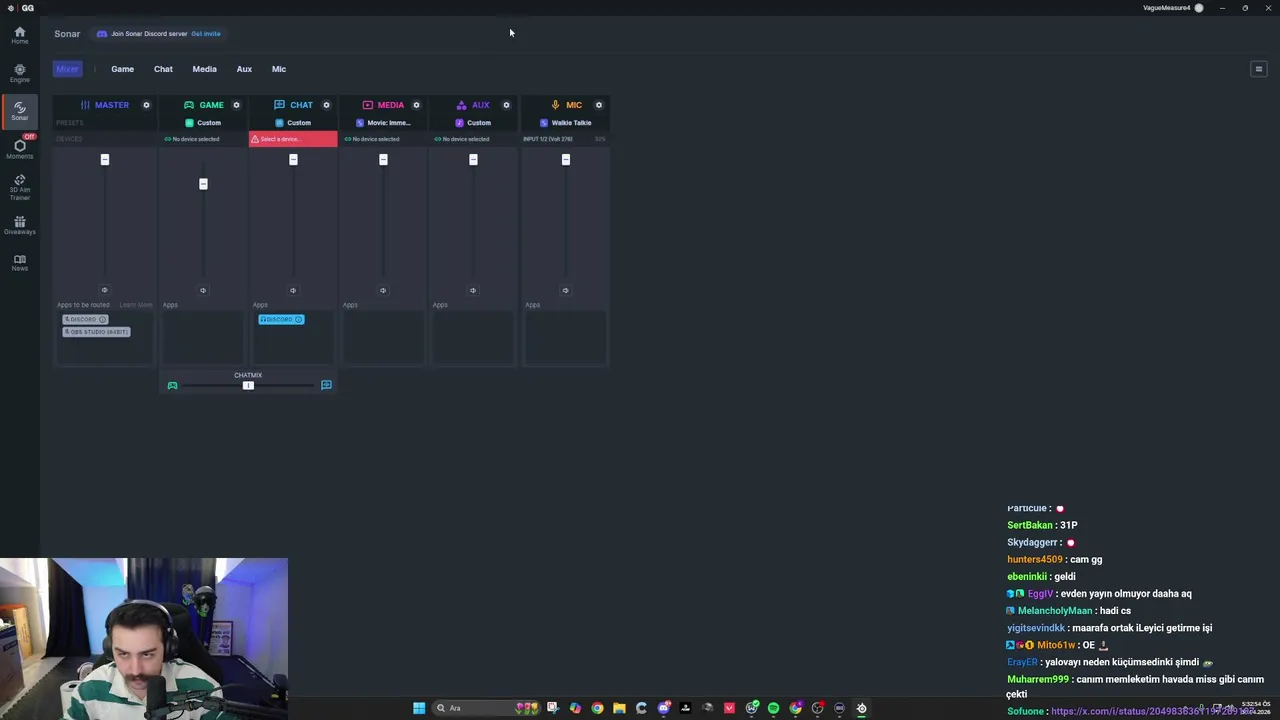Click the MIC volume slider handle

click(565, 160)
